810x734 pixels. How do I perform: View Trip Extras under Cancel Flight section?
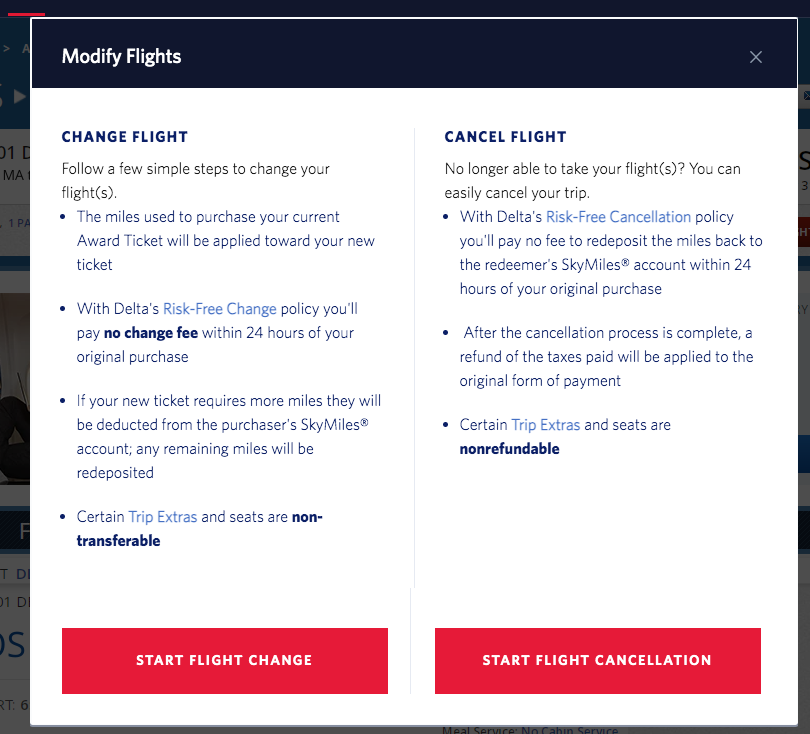(546, 424)
